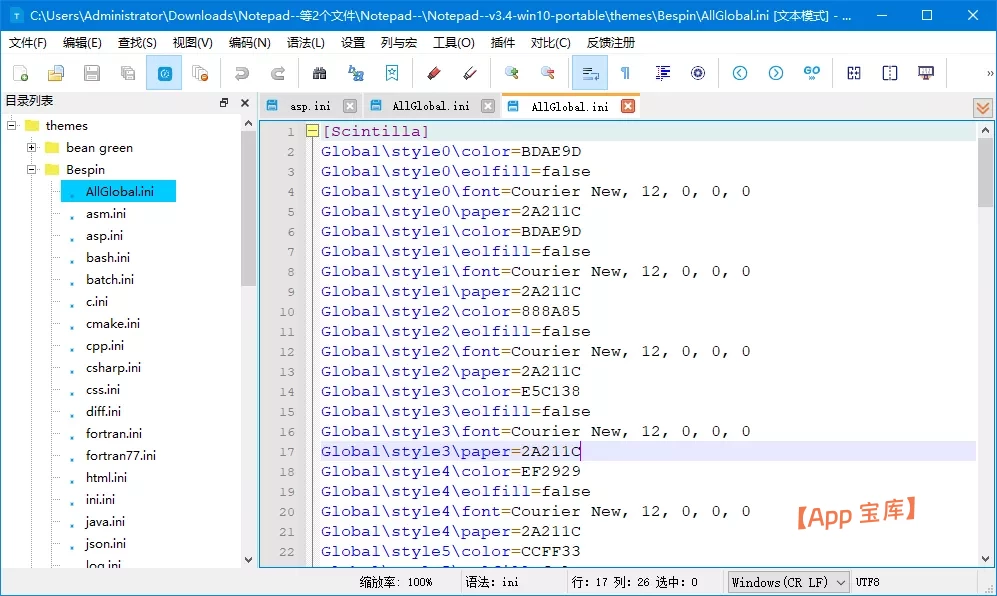Image resolution: width=997 pixels, height=596 pixels.
Task: Toggle the word wrap toolbar button
Action: [589, 73]
